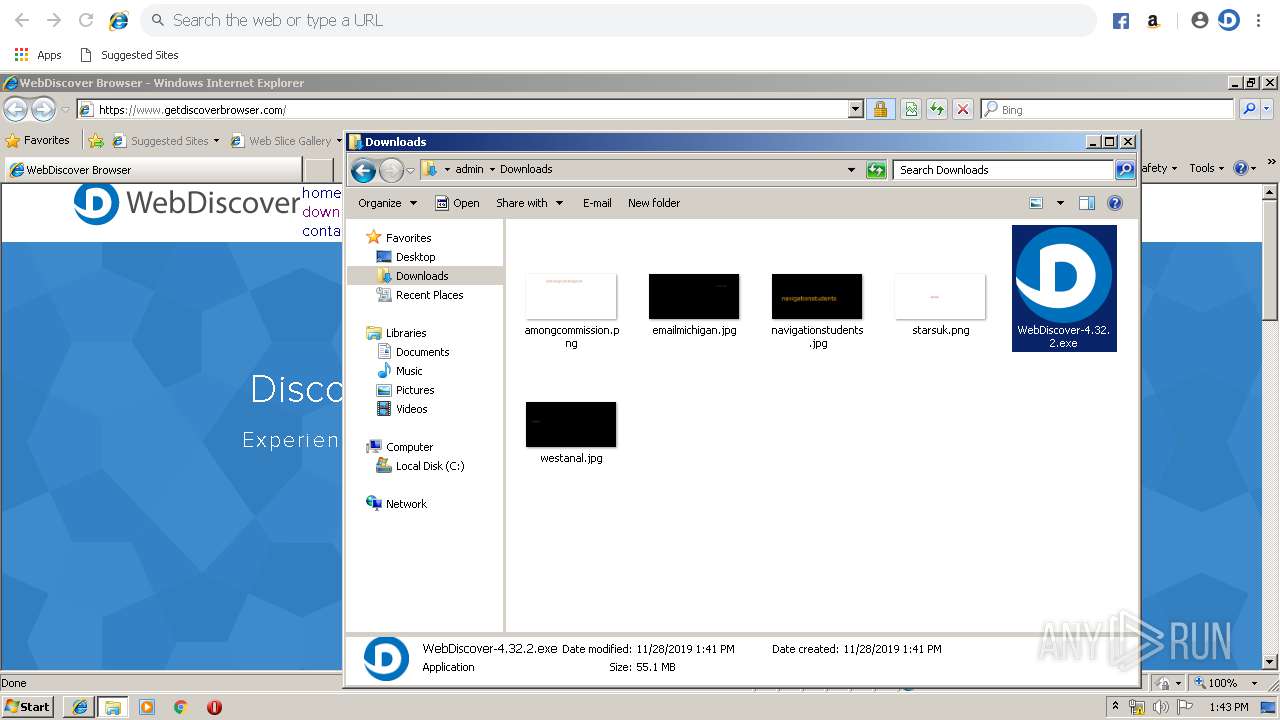Open the Organize dropdown menu
This screenshot has height=720, width=1280.
[x=388, y=203]
